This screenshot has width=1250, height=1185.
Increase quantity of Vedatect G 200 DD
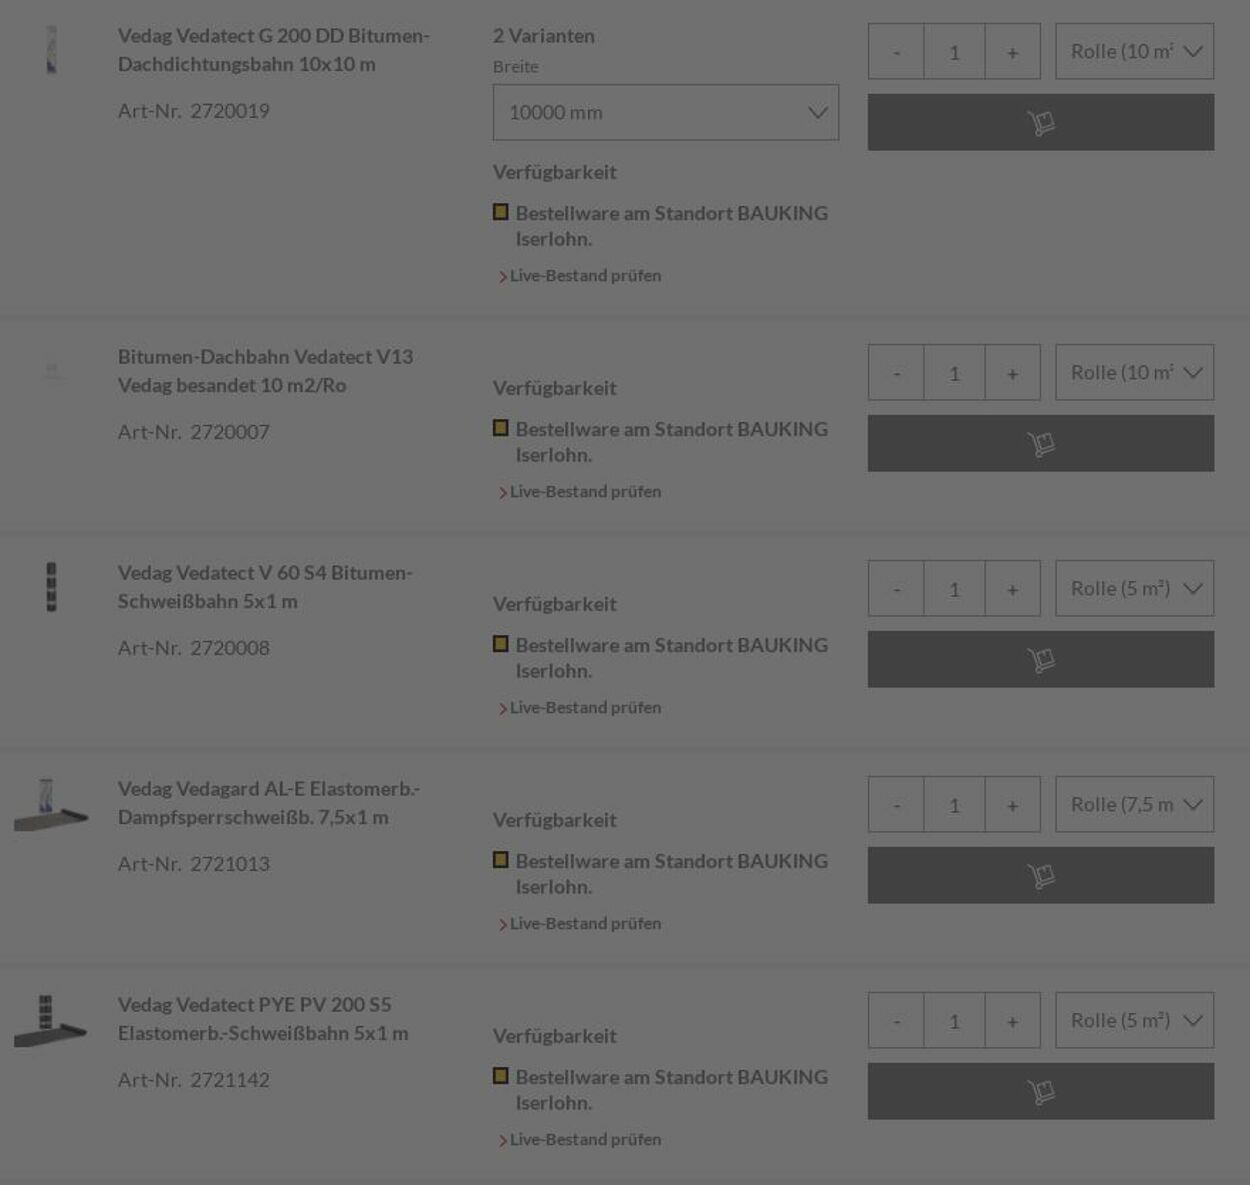point(1012,51)
